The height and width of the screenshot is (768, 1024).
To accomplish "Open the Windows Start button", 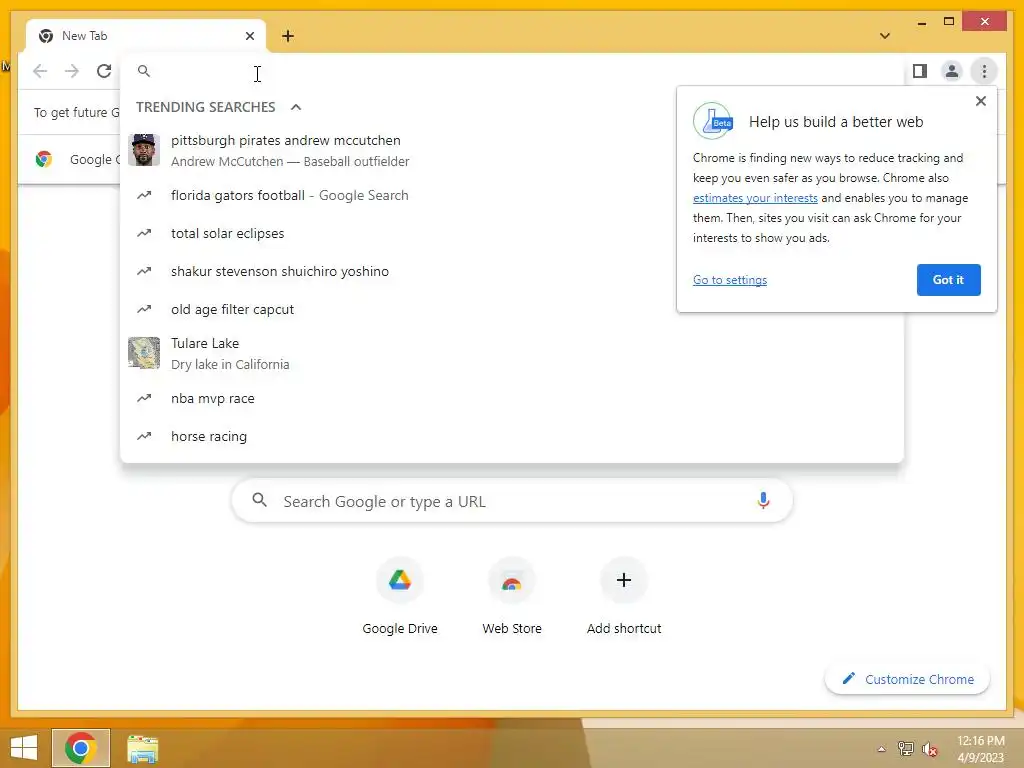I will (x=24, y=748).
